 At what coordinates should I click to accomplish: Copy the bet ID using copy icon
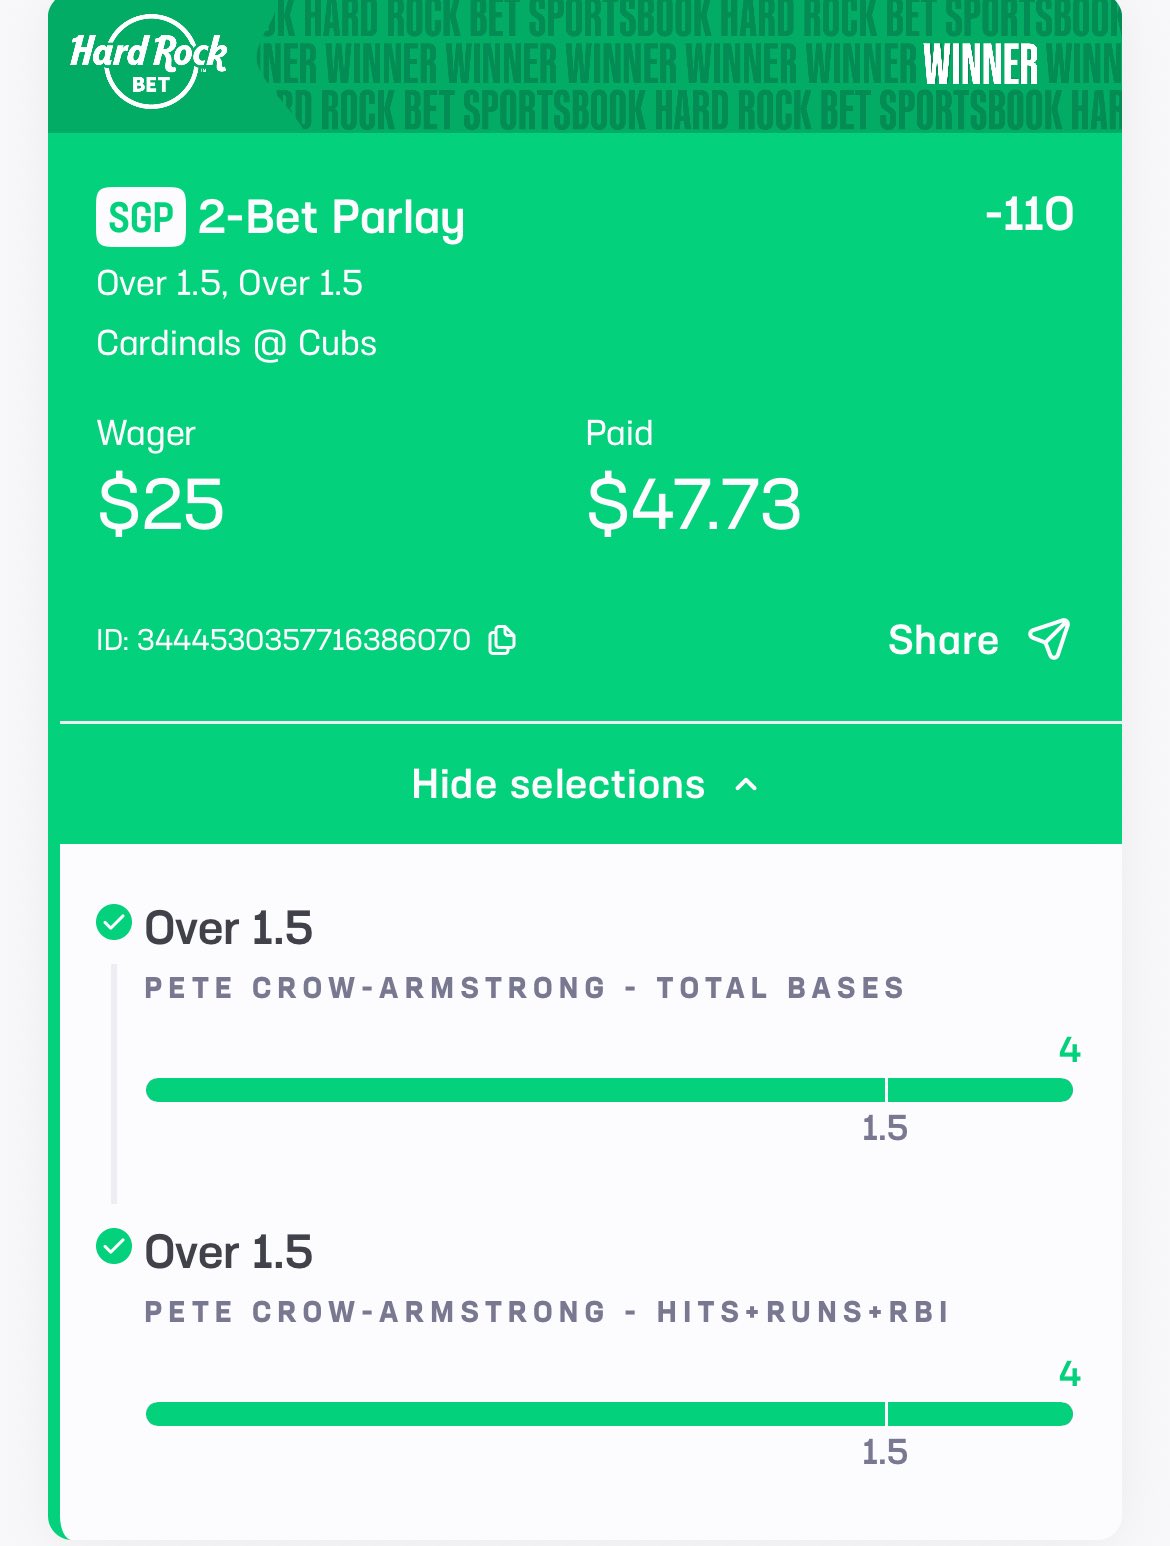click(x=502, y=640)
